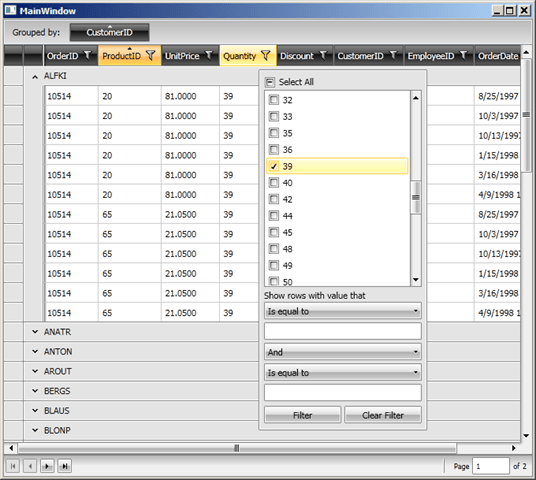Viewport: 536px width, 480px height.
Task: Click the first filter value text field
Action: [343, 331]
